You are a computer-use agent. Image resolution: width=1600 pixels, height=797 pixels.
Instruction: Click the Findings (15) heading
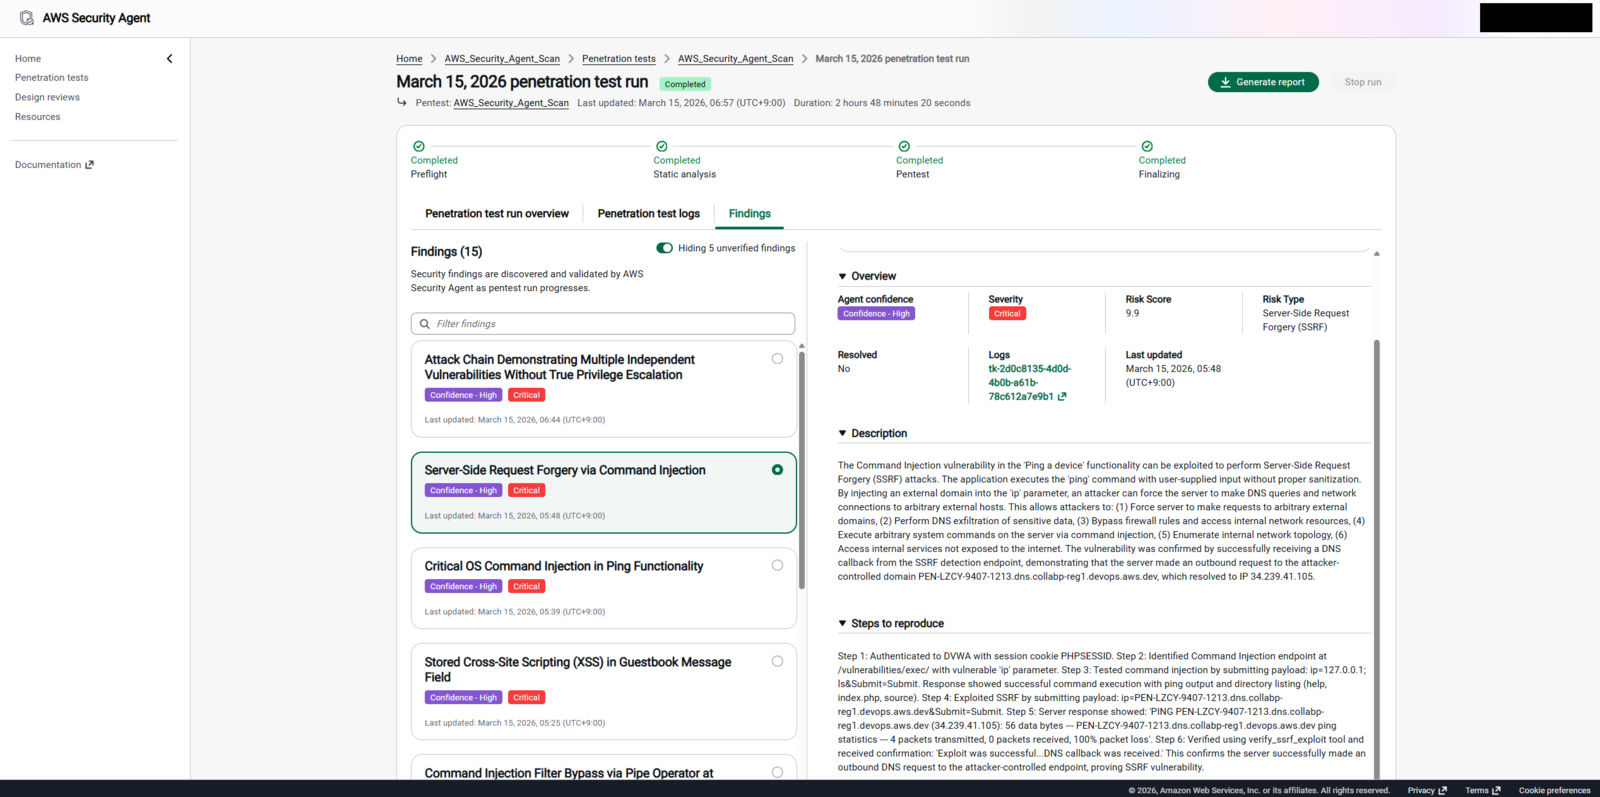coord(446,251)
